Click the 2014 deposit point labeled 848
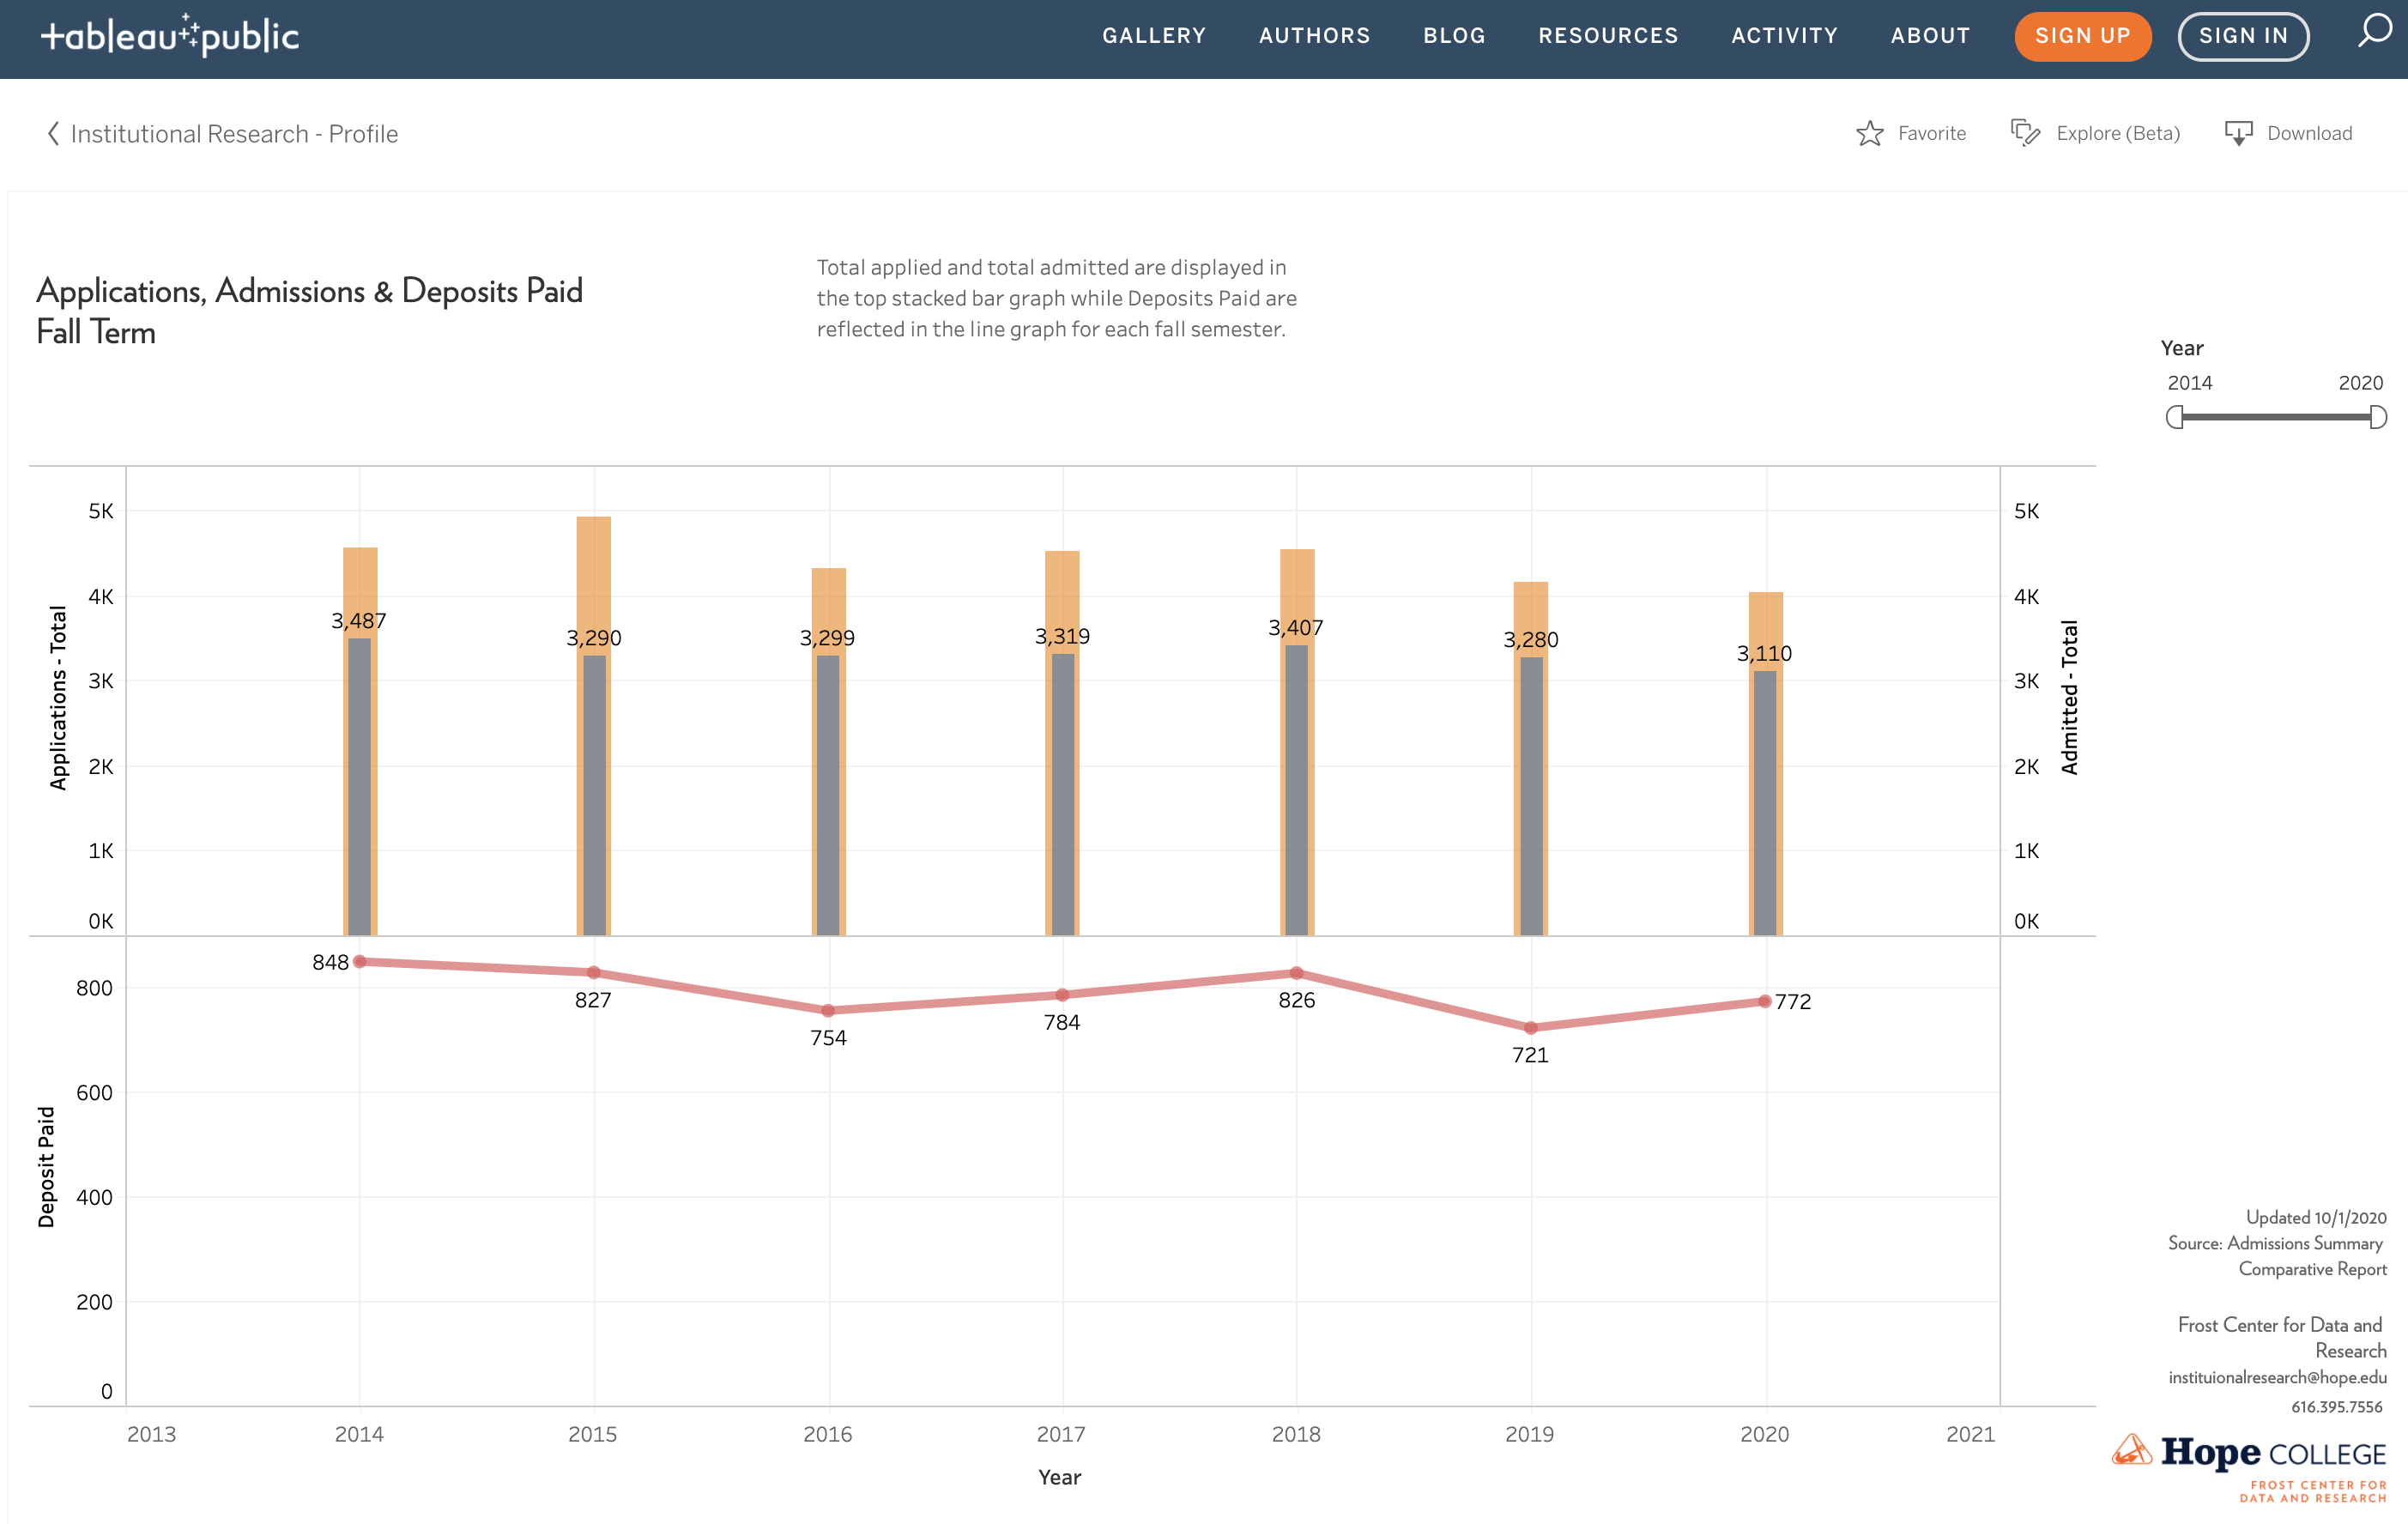This screenshot has width=2408, height=1524. coord(360,962)
